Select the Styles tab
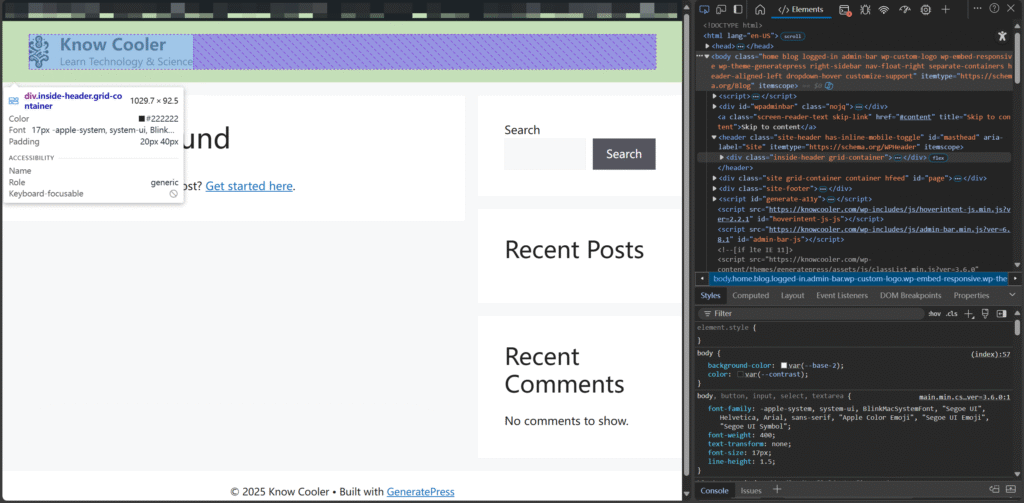Image resolution: width=1024 pixels, height=503 pixels. point(710,295)
